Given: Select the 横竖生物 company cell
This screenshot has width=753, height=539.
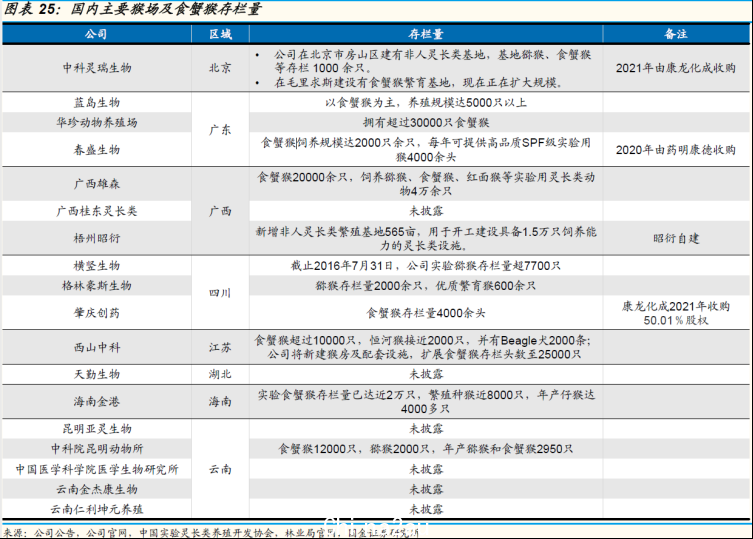Looking at the screenshot, I should tap(97, 265).
